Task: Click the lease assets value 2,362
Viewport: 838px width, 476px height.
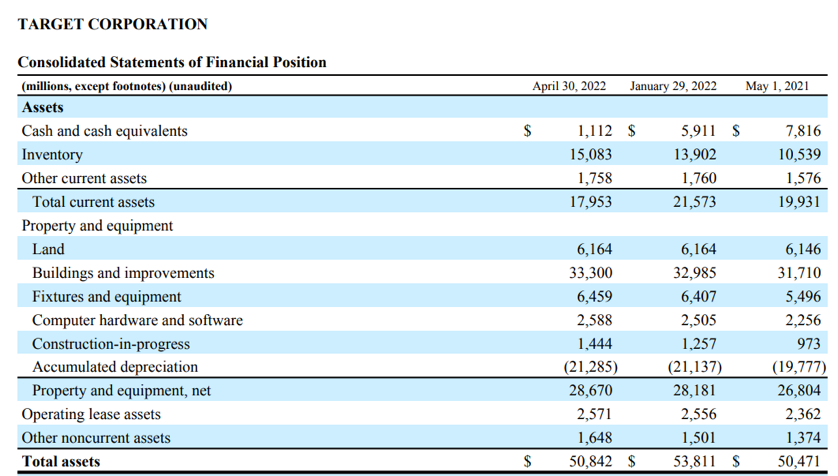Action: 803,414
